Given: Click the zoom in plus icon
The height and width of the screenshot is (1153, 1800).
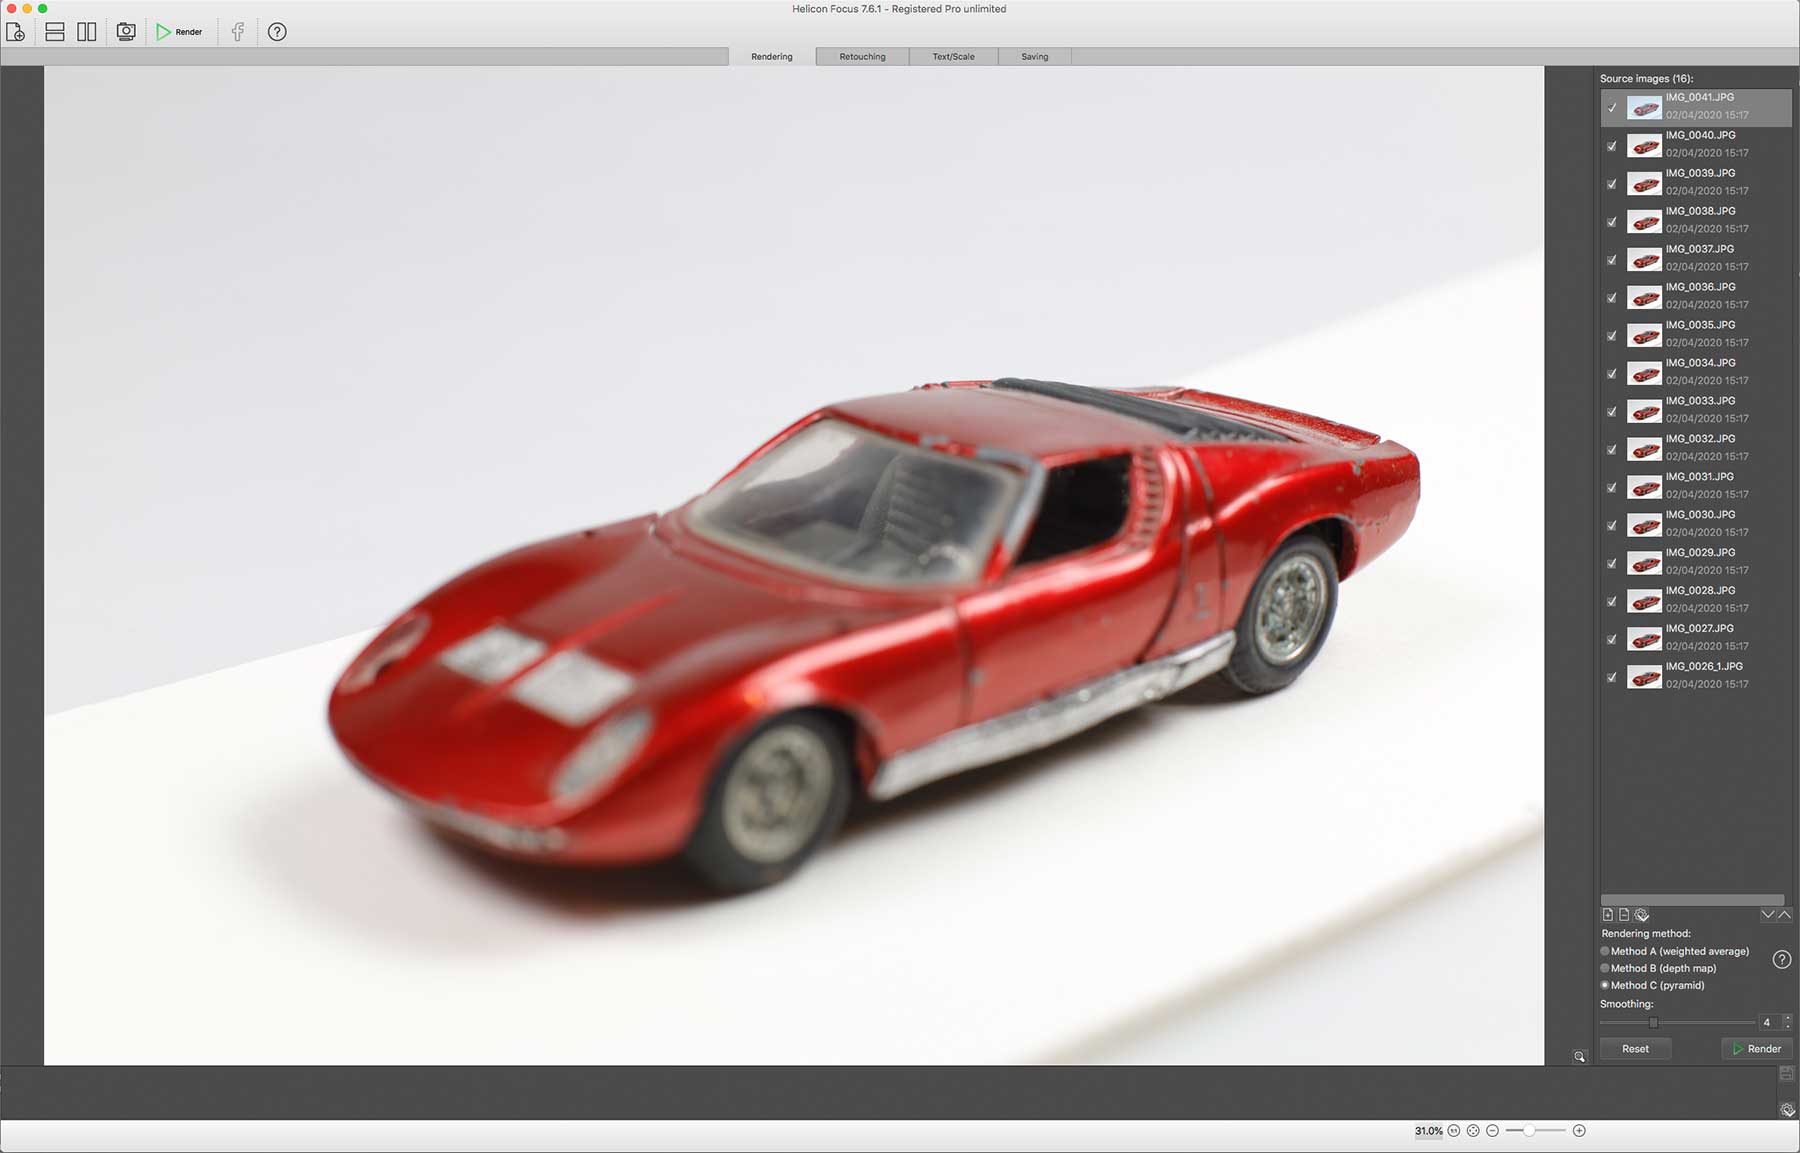Looking at the screenshot, I should pos(1579,1131).
